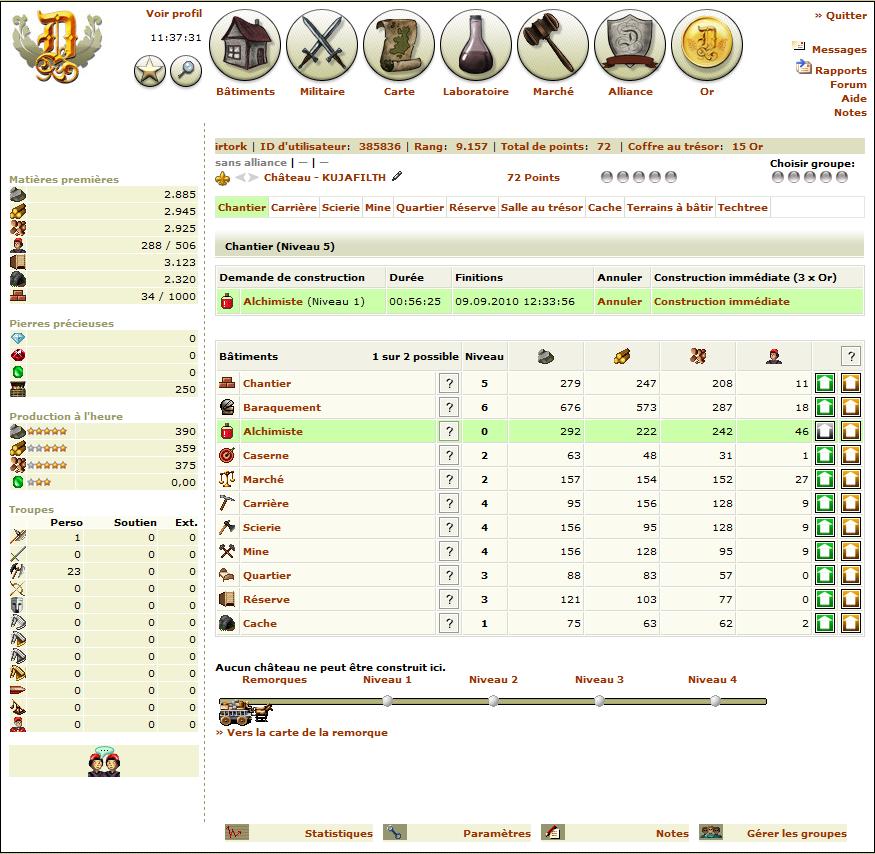Open the Bâtiments house icon
The width and height of the screenshot is (875, 854).
[245, 45]
